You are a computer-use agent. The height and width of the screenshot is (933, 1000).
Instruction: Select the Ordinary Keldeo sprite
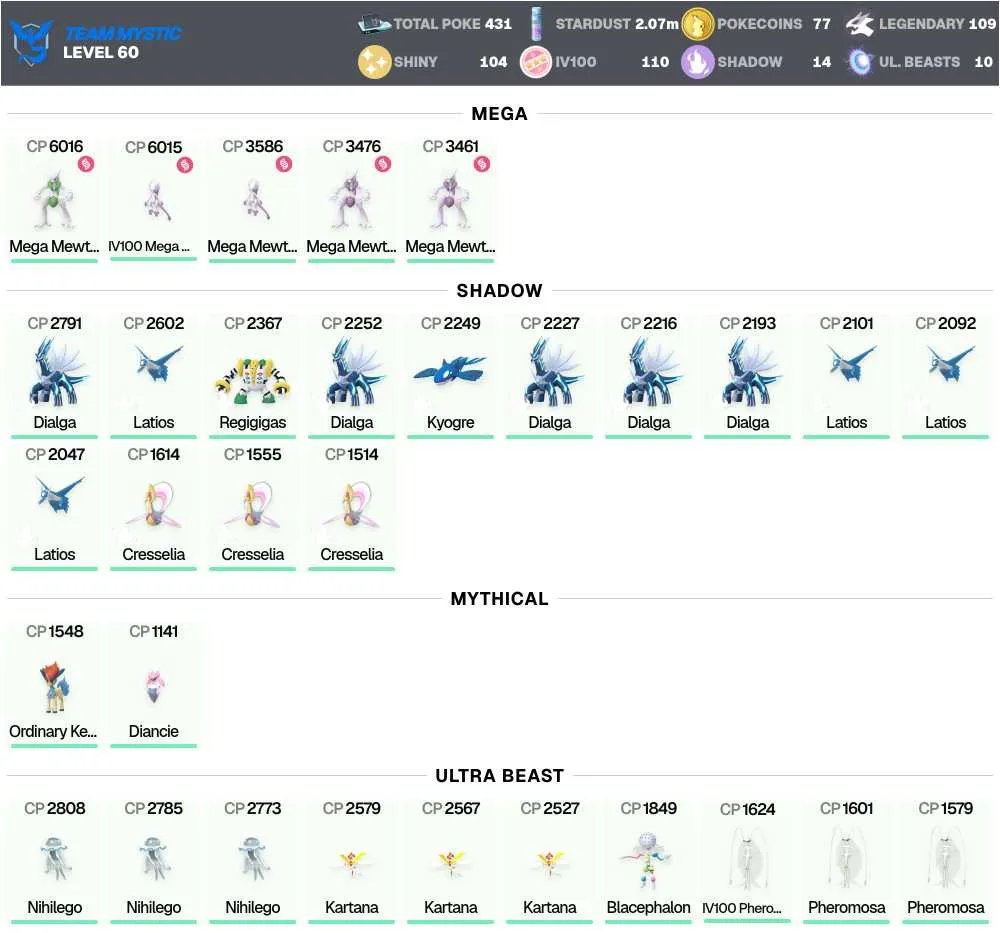click(x=55, y=687)
